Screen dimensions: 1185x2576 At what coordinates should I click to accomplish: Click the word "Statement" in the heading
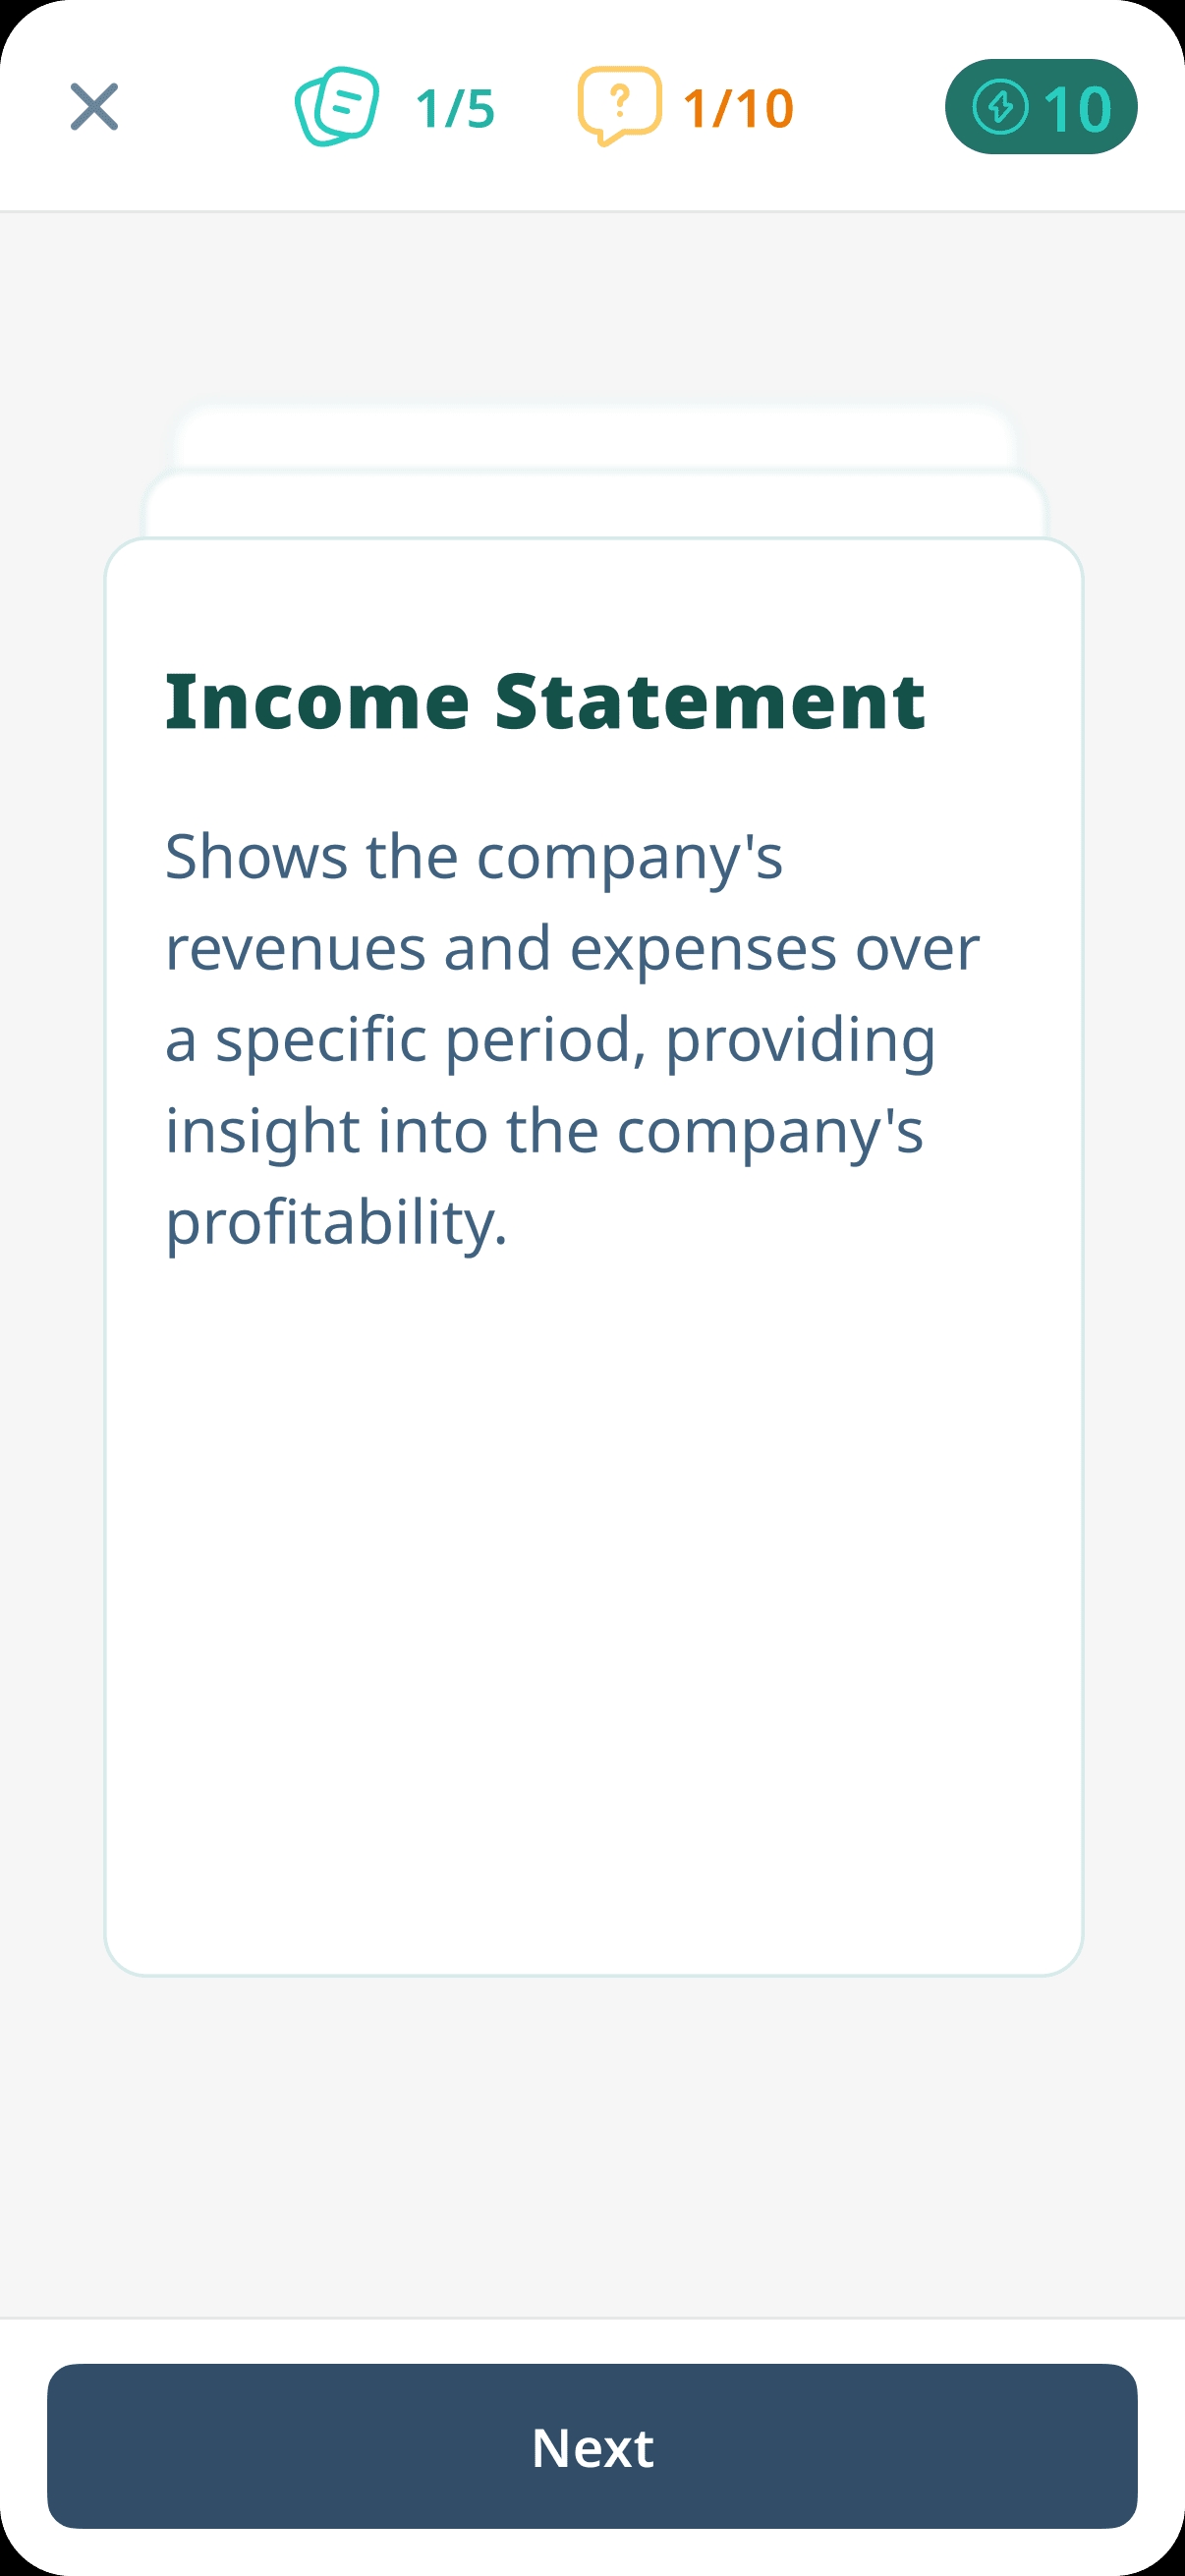point(710,702)
